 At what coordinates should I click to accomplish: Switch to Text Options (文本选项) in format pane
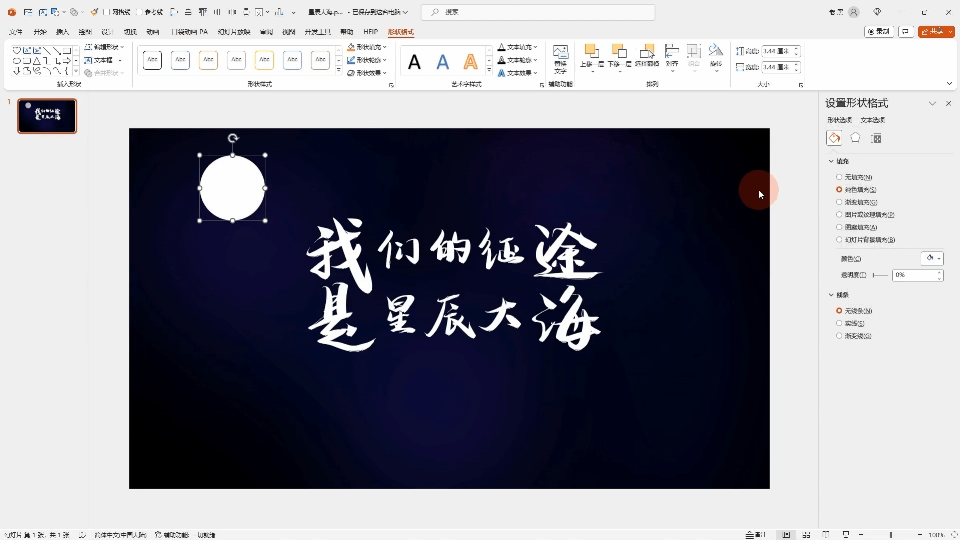pyautogui.click(x=873, y=120)
